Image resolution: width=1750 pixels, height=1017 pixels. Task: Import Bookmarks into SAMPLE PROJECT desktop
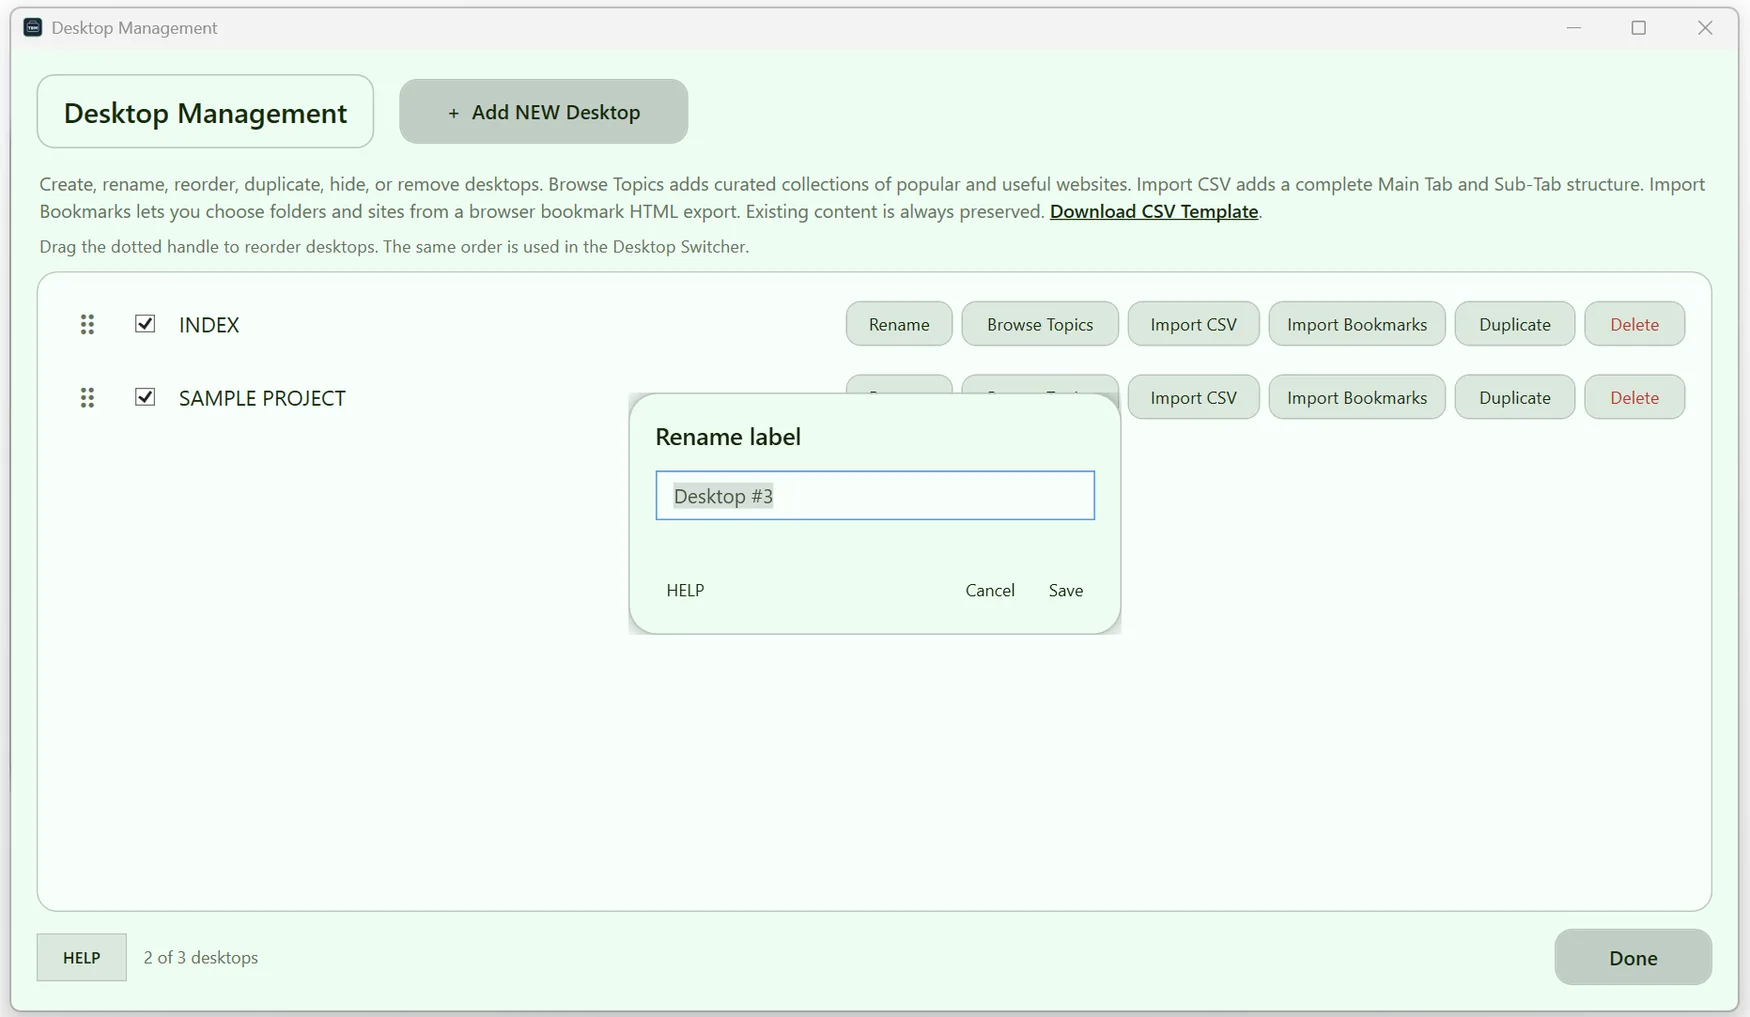(x=1357, y=397)
